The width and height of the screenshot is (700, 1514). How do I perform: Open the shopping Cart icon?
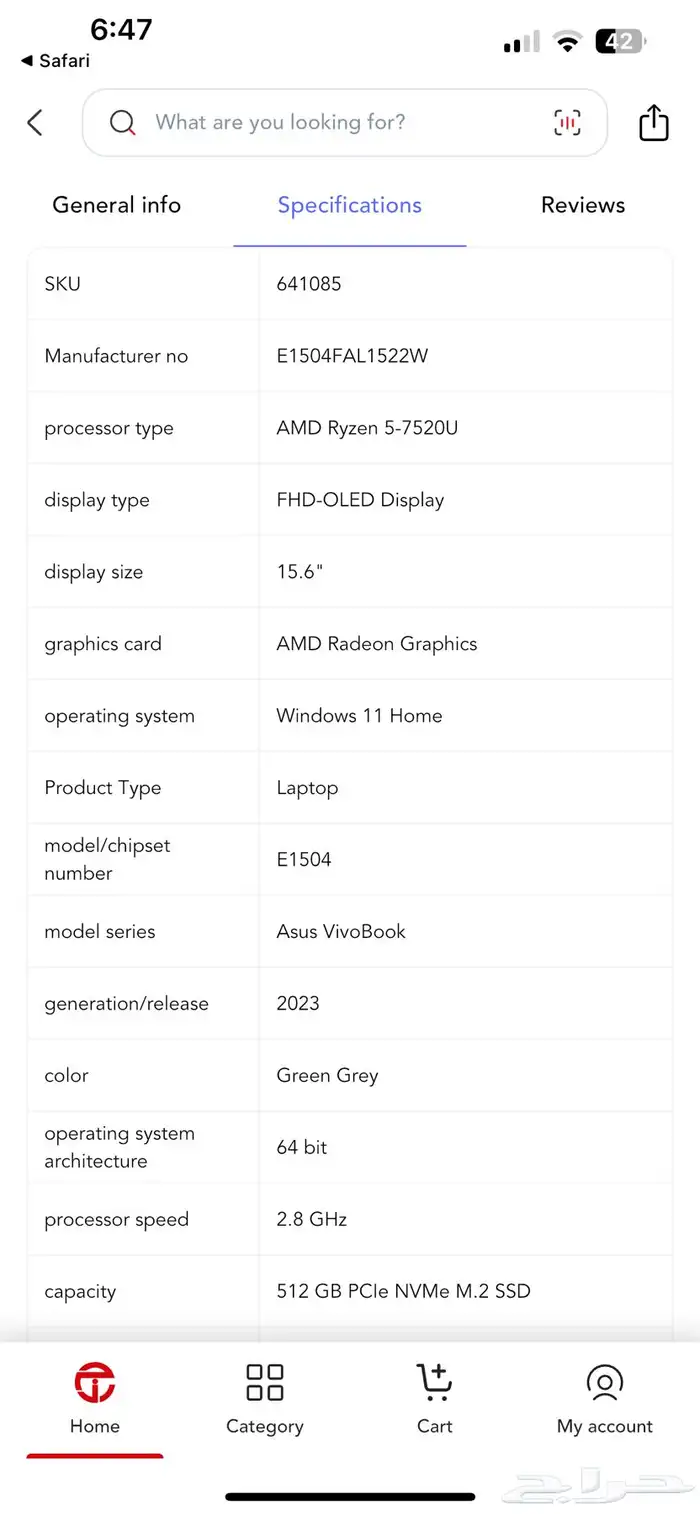point(435,1383)
